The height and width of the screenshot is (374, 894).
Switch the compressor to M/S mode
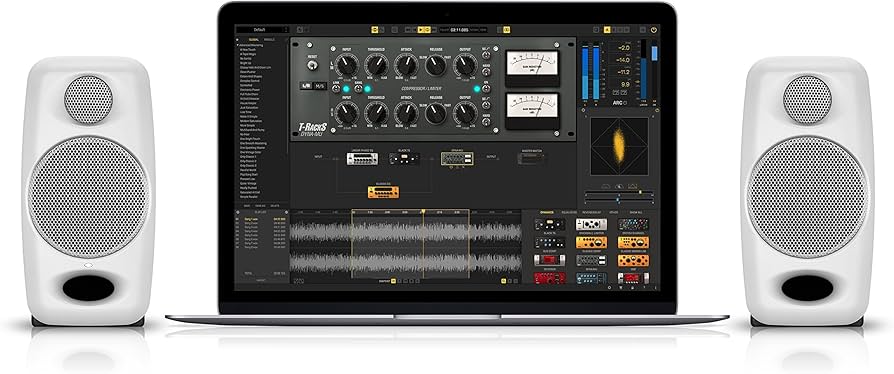321,86
